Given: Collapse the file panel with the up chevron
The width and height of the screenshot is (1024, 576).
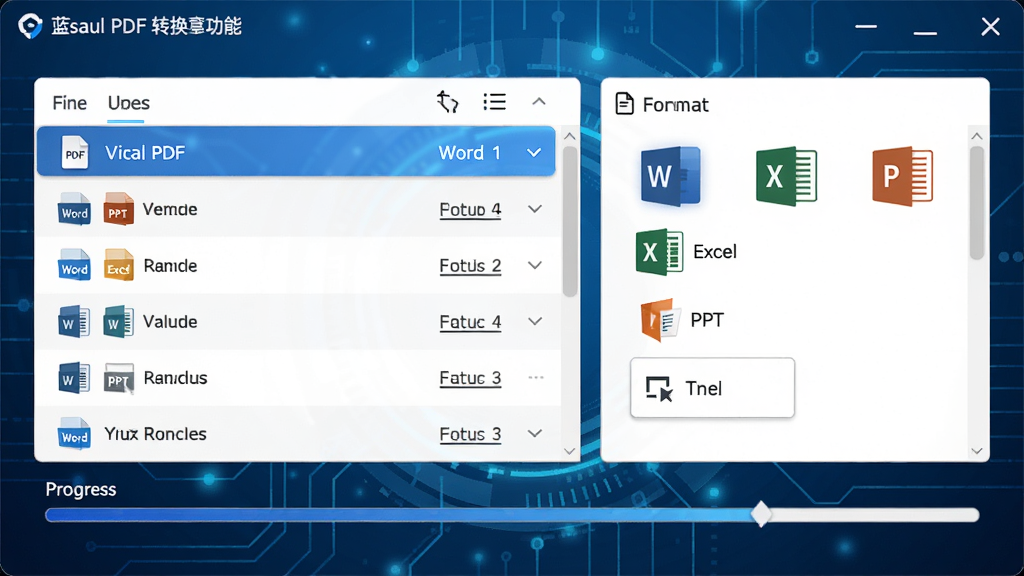Looking at the screenshot, I should point(539,102).
